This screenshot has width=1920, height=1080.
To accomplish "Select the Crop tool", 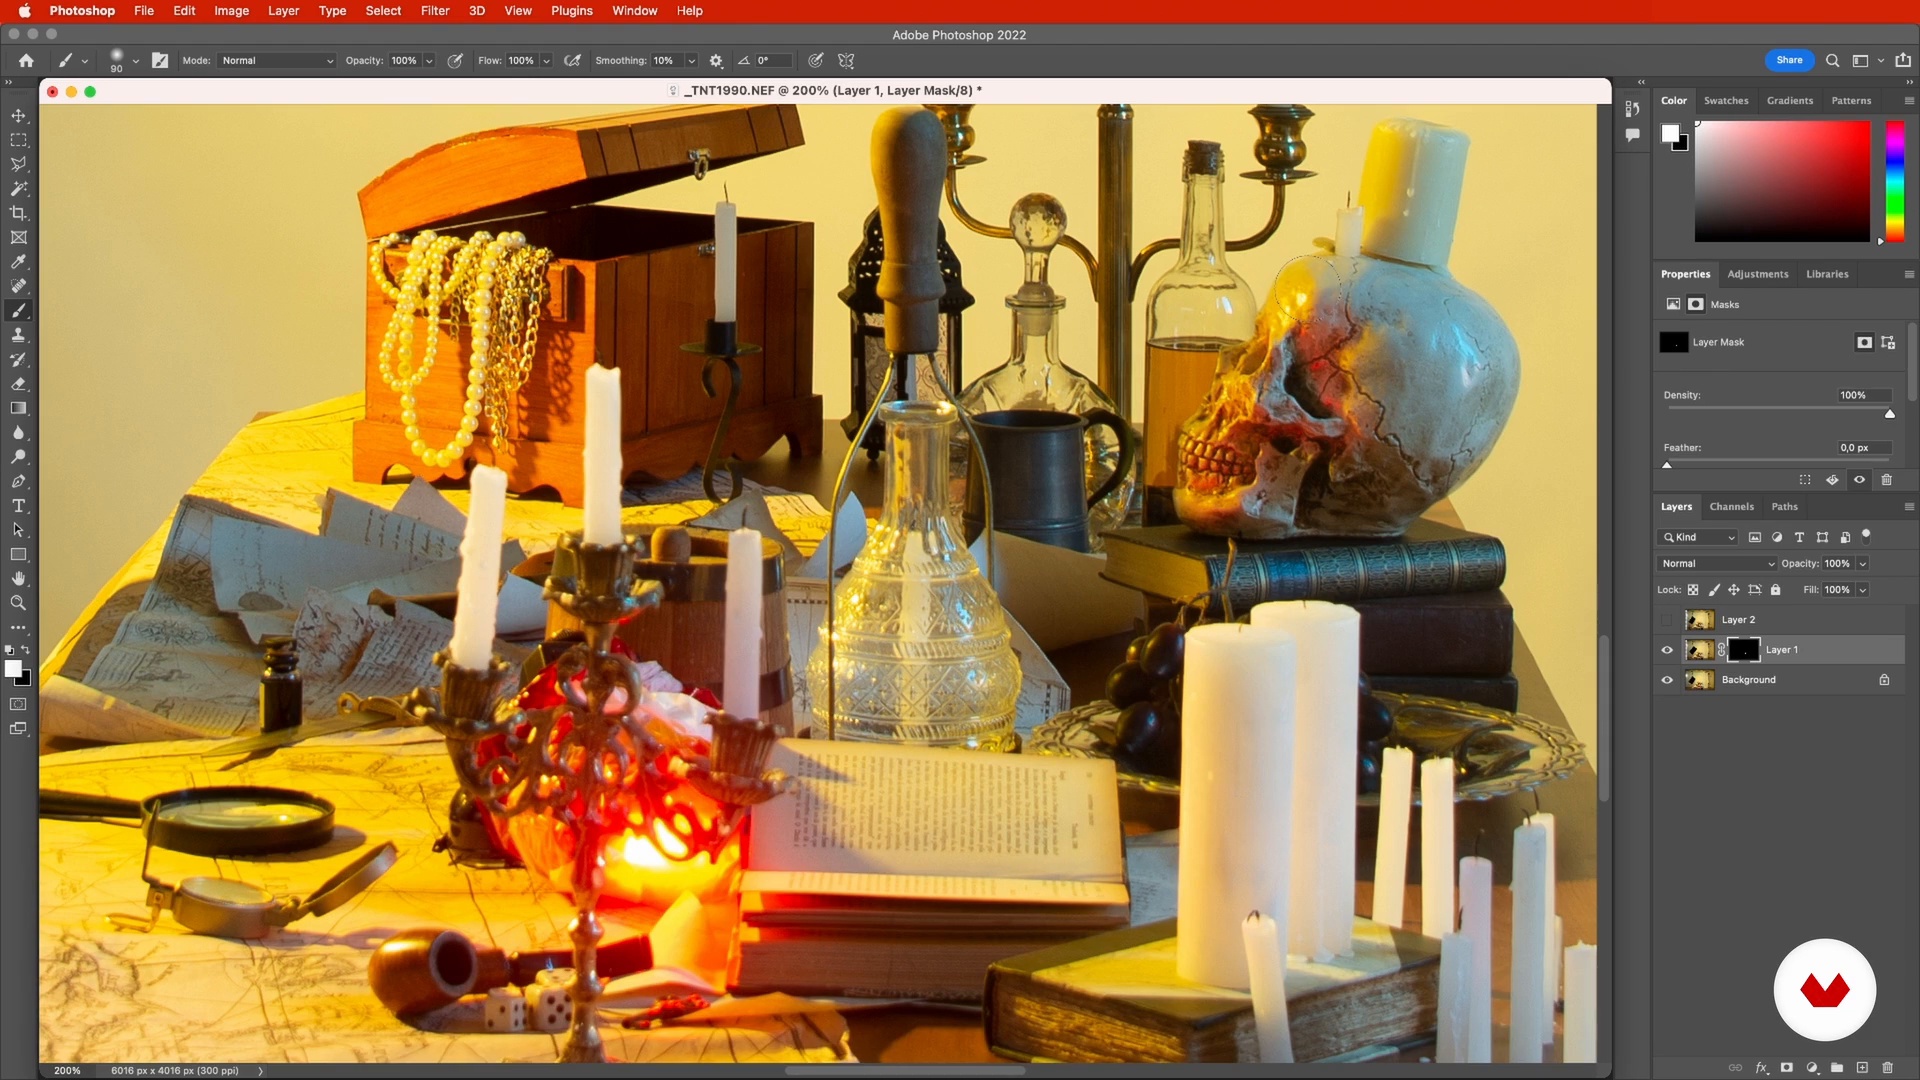I will click(x=18, y=213).
